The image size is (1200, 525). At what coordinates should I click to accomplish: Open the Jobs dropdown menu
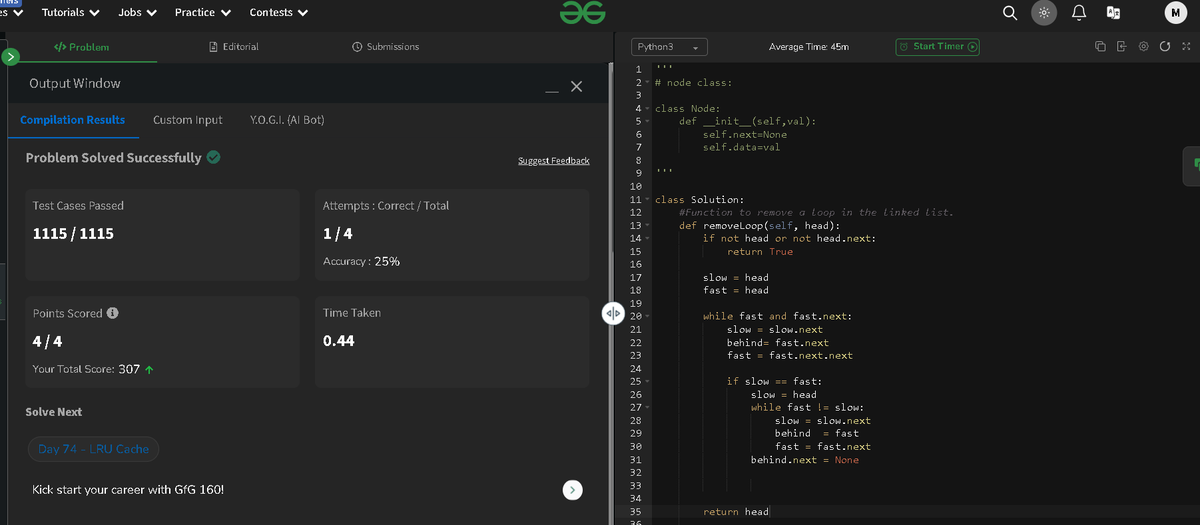138,12
